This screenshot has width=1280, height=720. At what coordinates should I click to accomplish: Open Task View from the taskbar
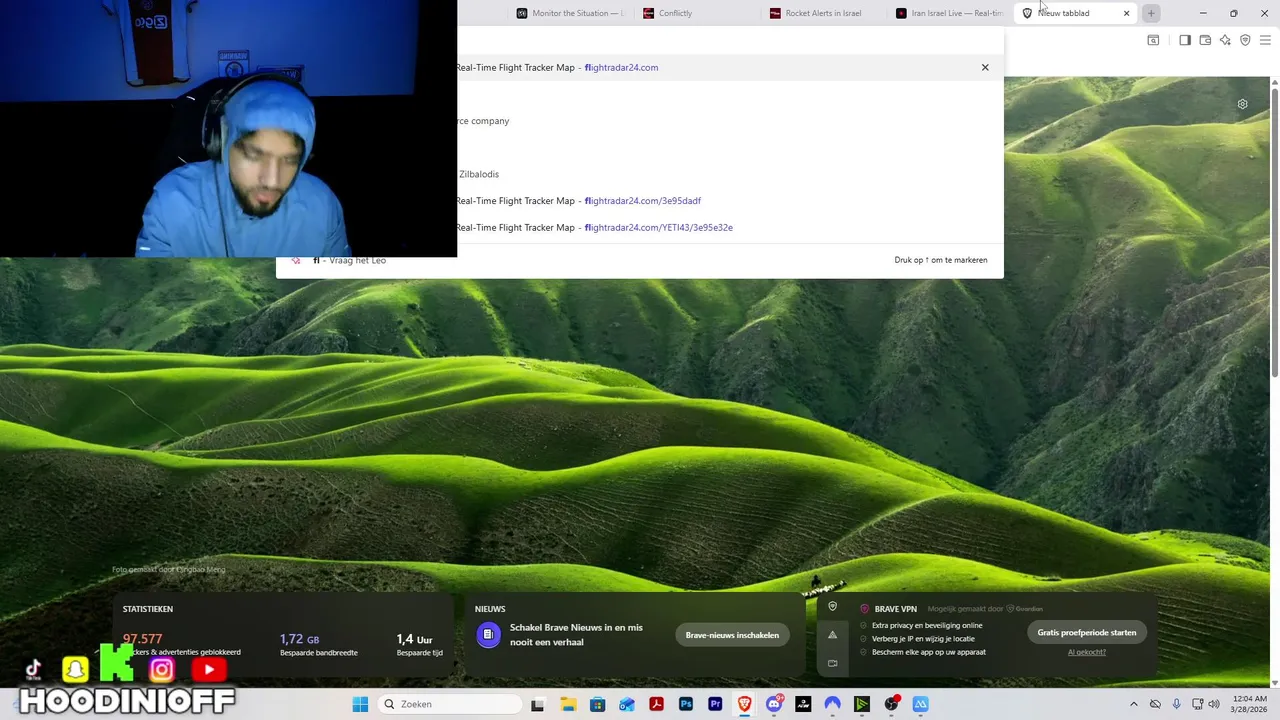[537, 704]
